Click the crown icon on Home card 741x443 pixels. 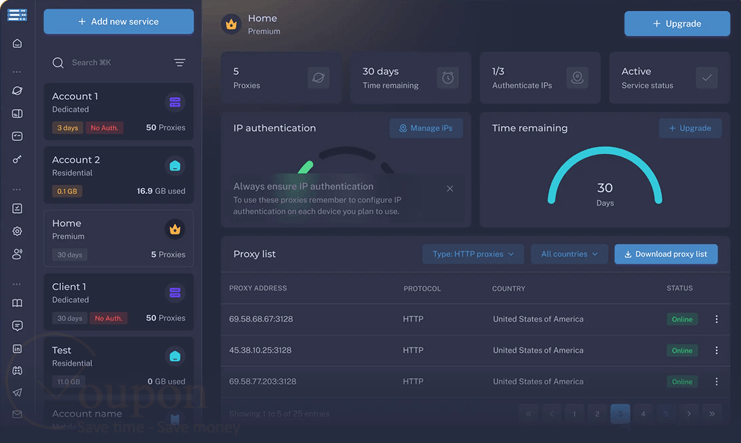point(175,229)
